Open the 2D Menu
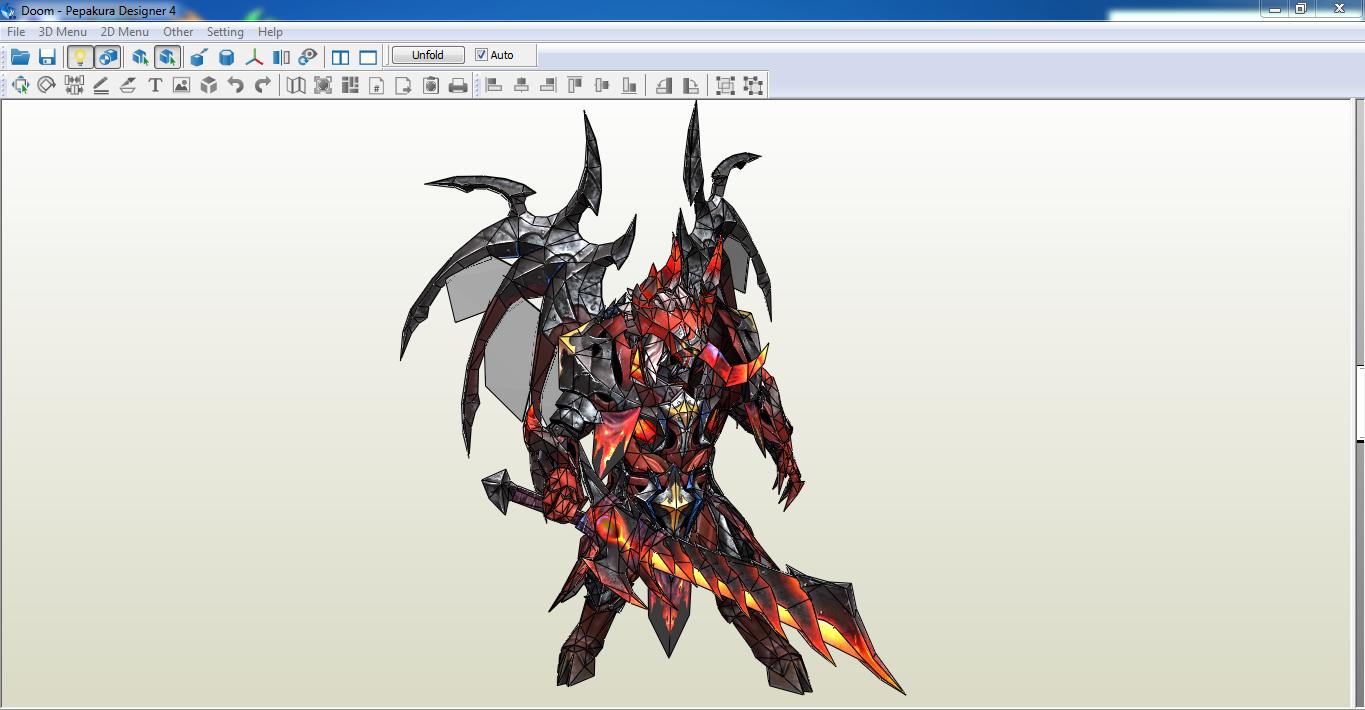Viewport: 1365px width, 710px height. pyautogui.click(x=125, y=32)
